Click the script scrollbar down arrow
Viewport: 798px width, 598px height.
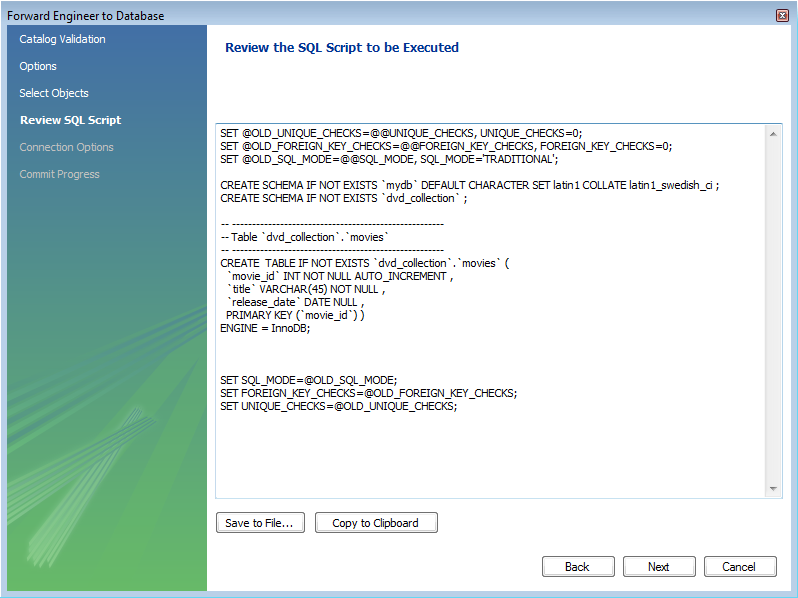774,489
